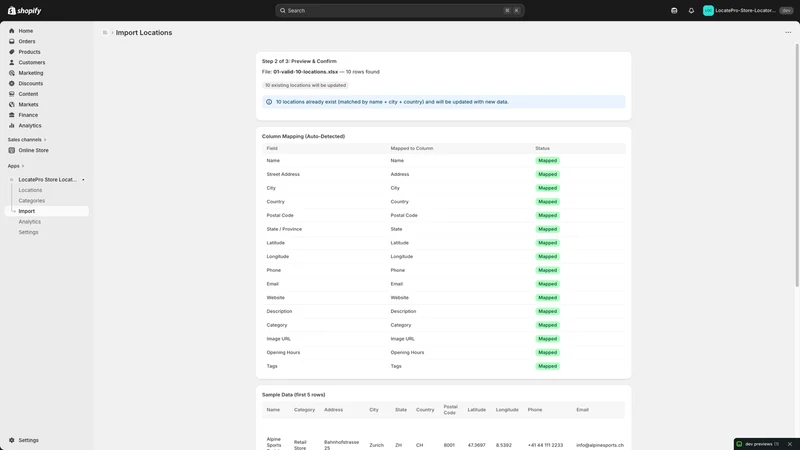The image size is (800, 450).
Task: Click the Orders icon in sidebar
Action: click(12, 41)
